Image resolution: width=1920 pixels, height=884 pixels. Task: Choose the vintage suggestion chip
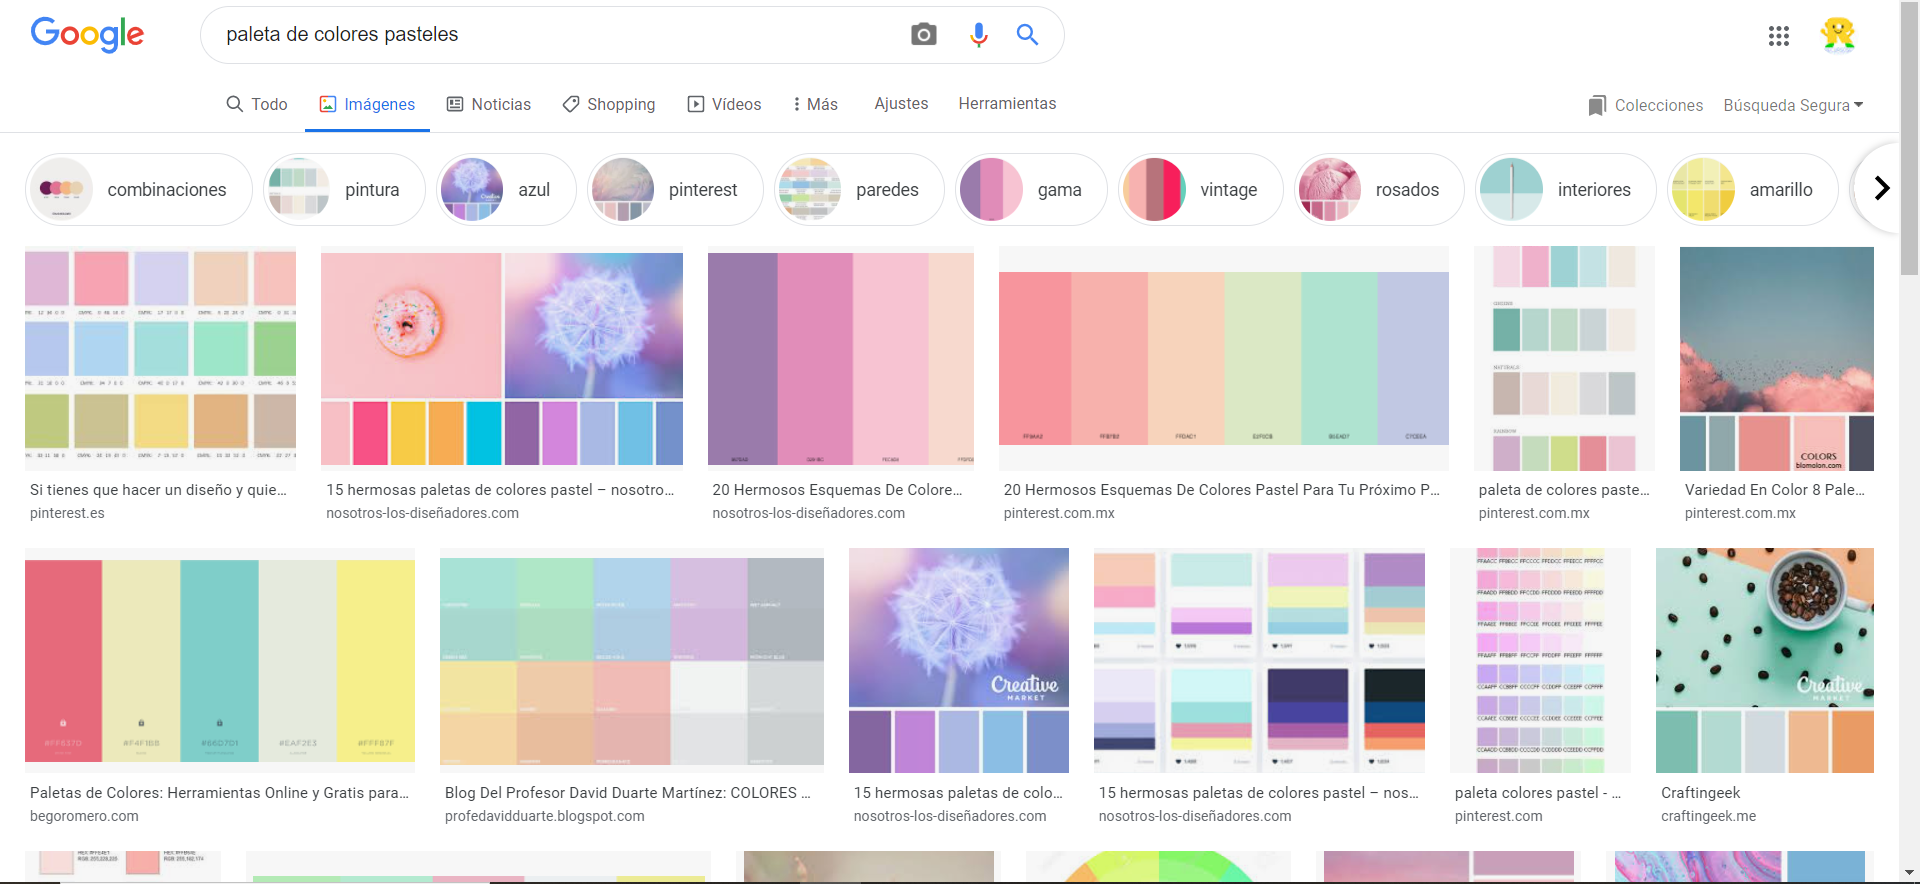point(1201,189)
